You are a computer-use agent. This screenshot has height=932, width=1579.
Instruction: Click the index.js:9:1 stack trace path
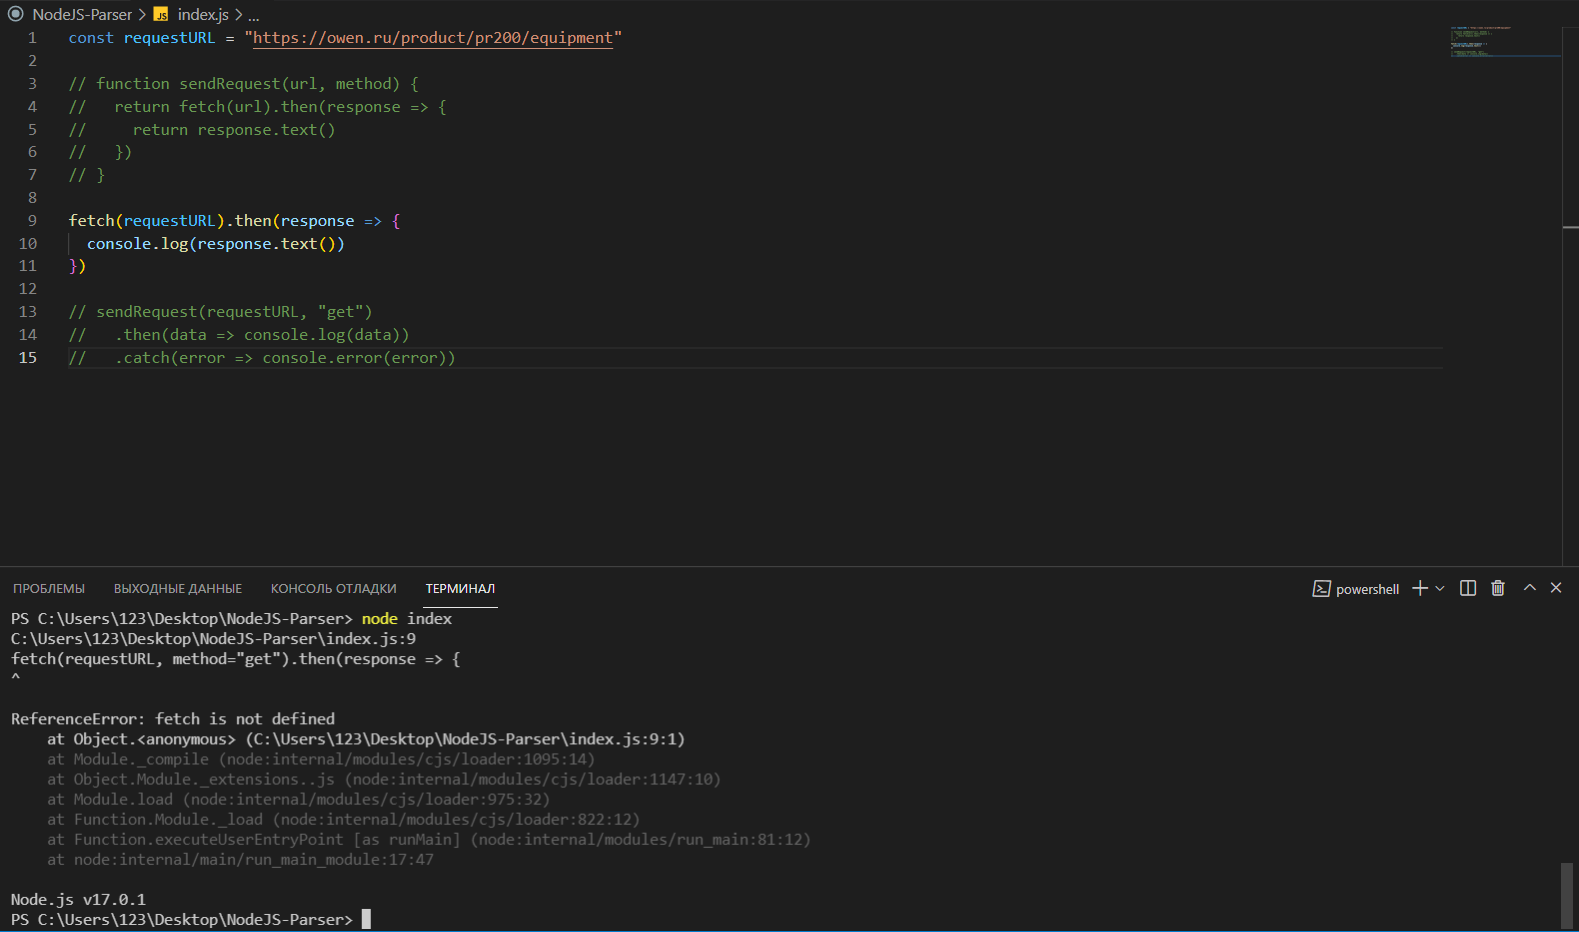[465, 739]
